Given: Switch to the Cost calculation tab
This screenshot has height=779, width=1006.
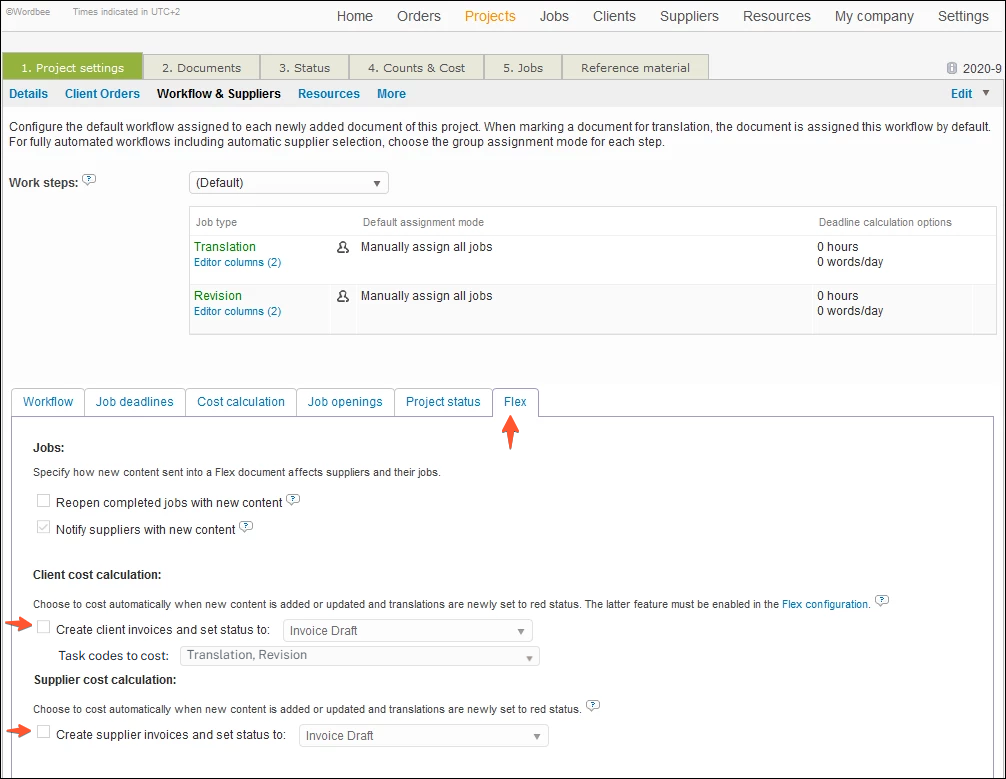Looking at the screenshot, I should pos(241,402).
